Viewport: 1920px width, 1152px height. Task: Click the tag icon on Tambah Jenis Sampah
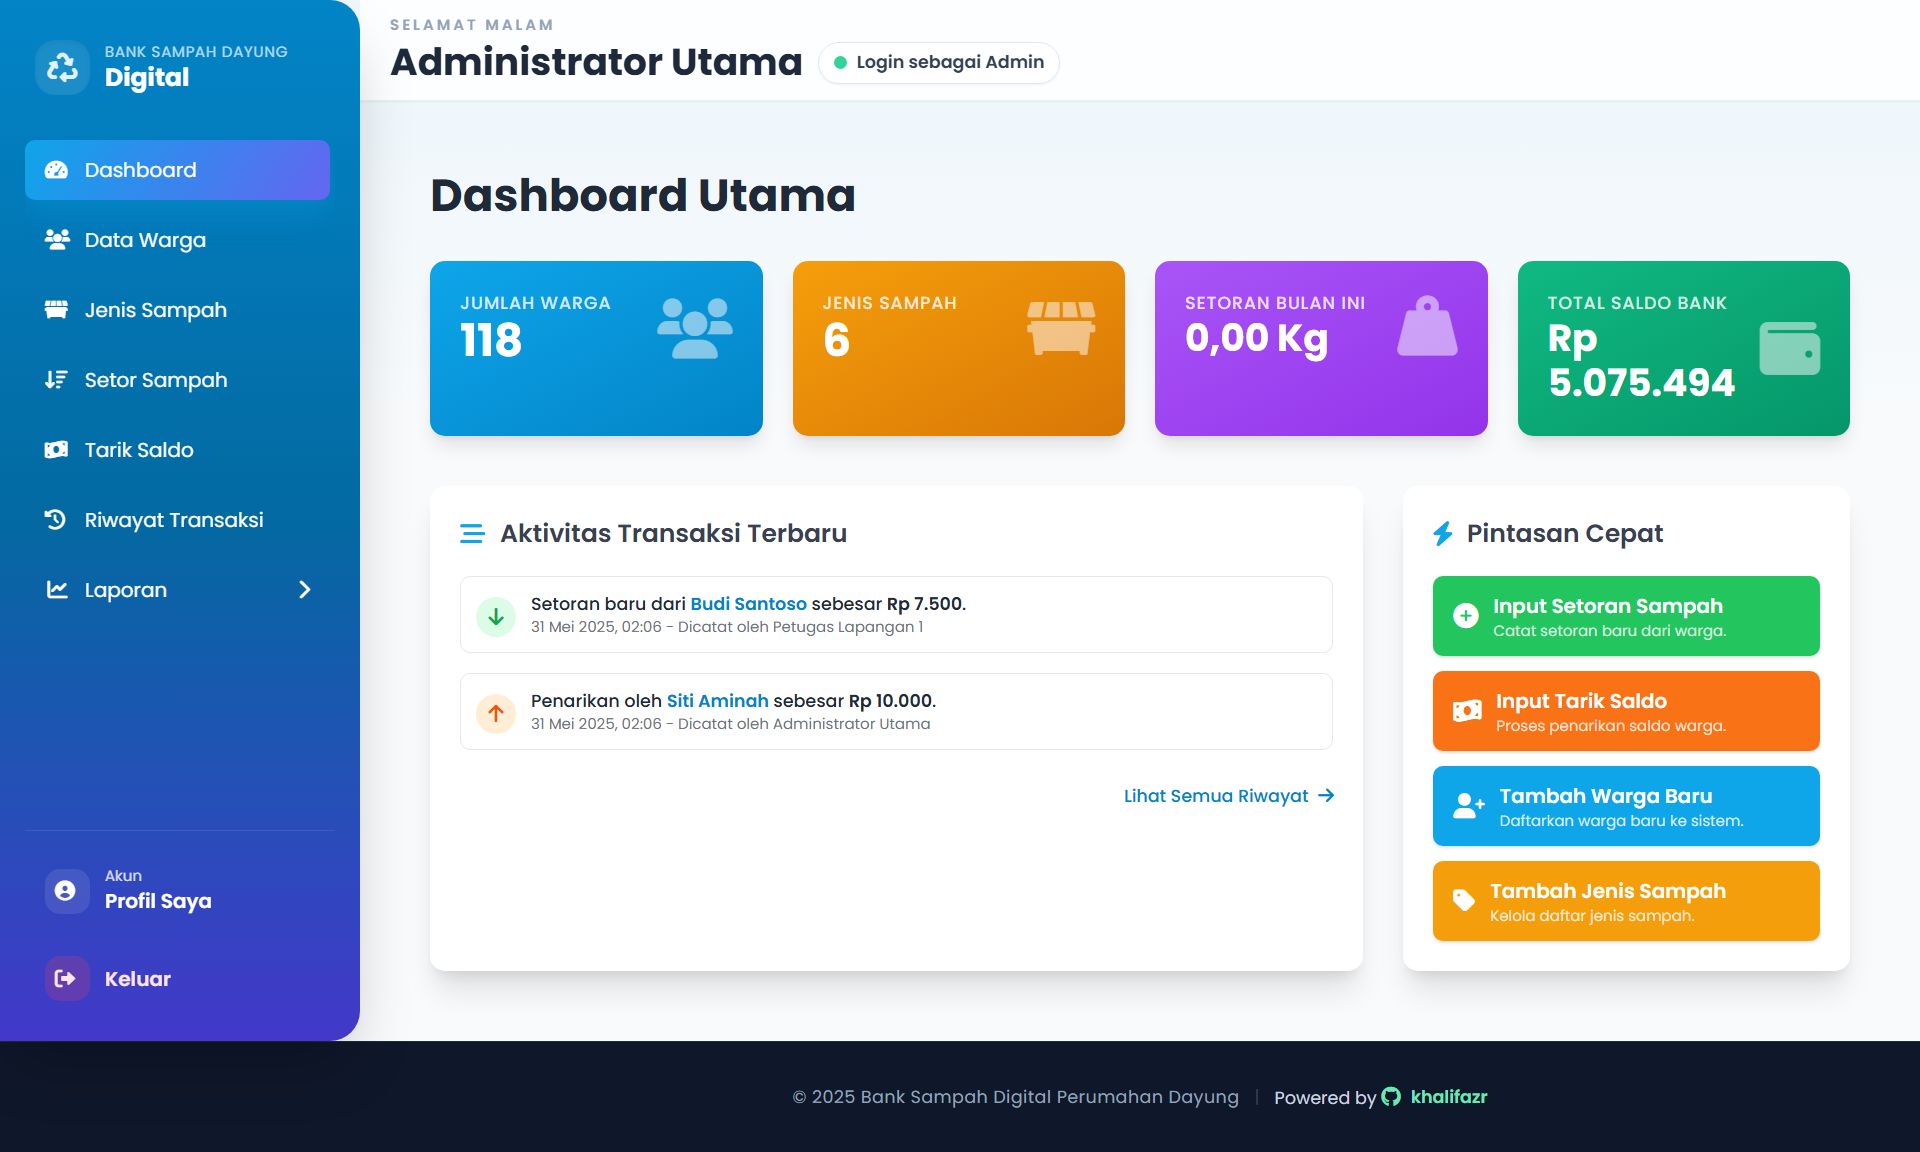pos(1463,901)
